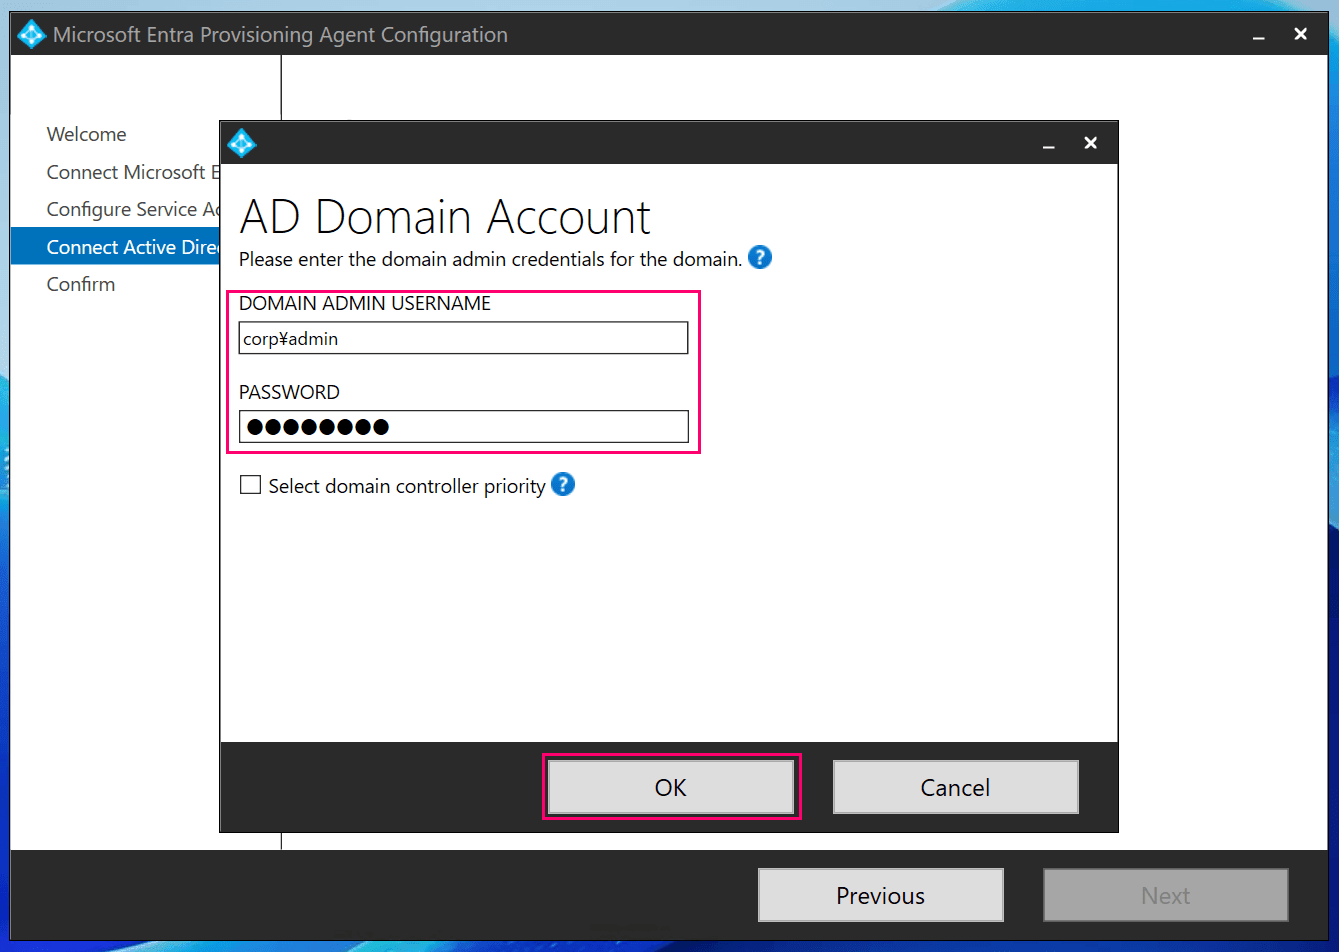Click the PASSWORD label text

point(289,392)
